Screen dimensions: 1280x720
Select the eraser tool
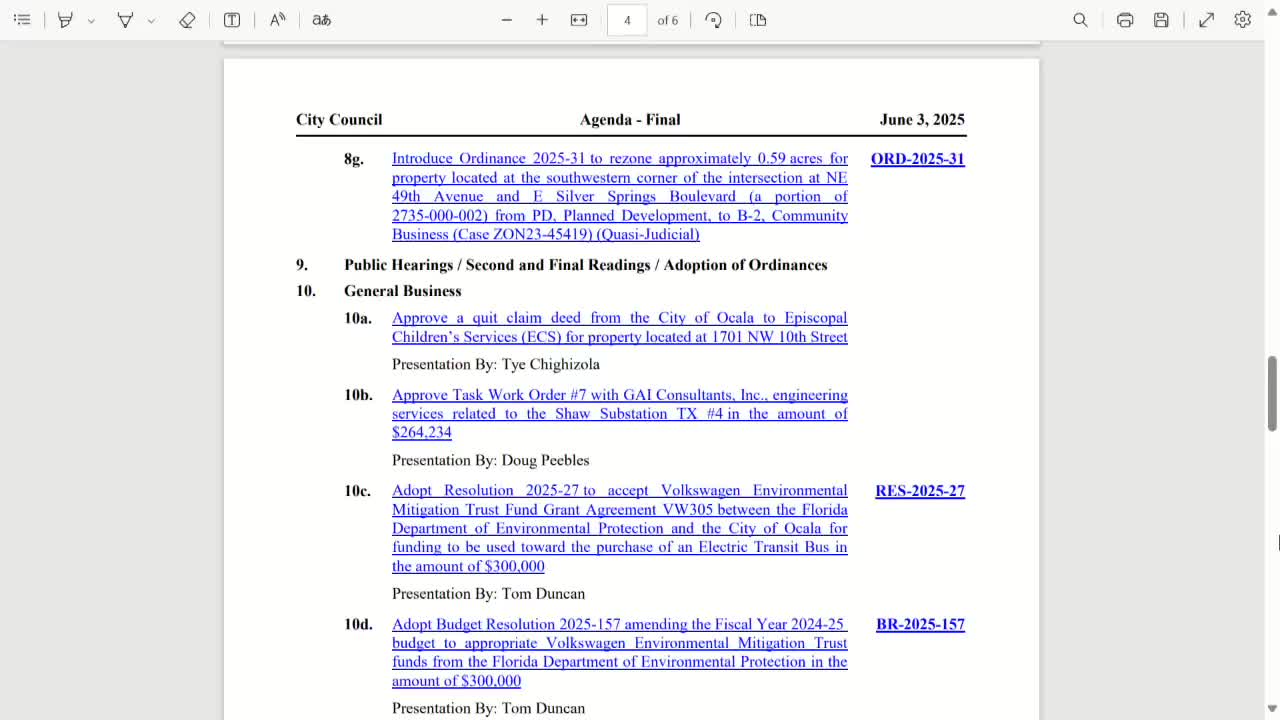coord(187,20)
